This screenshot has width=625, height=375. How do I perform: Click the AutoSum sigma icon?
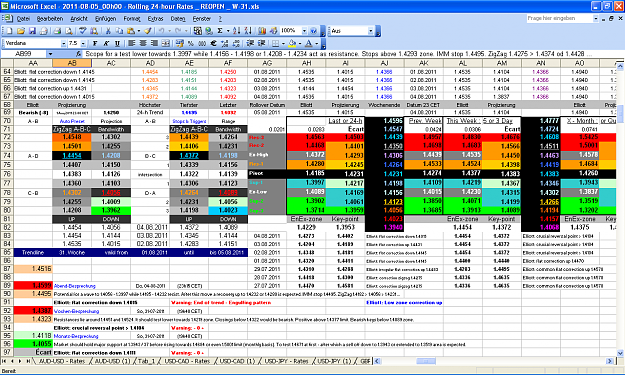220,31
